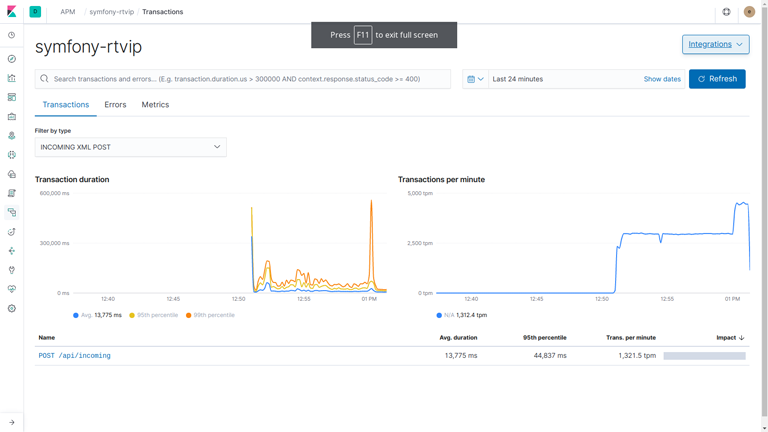Click the search transactions and errors field

(x=242, y=79)
